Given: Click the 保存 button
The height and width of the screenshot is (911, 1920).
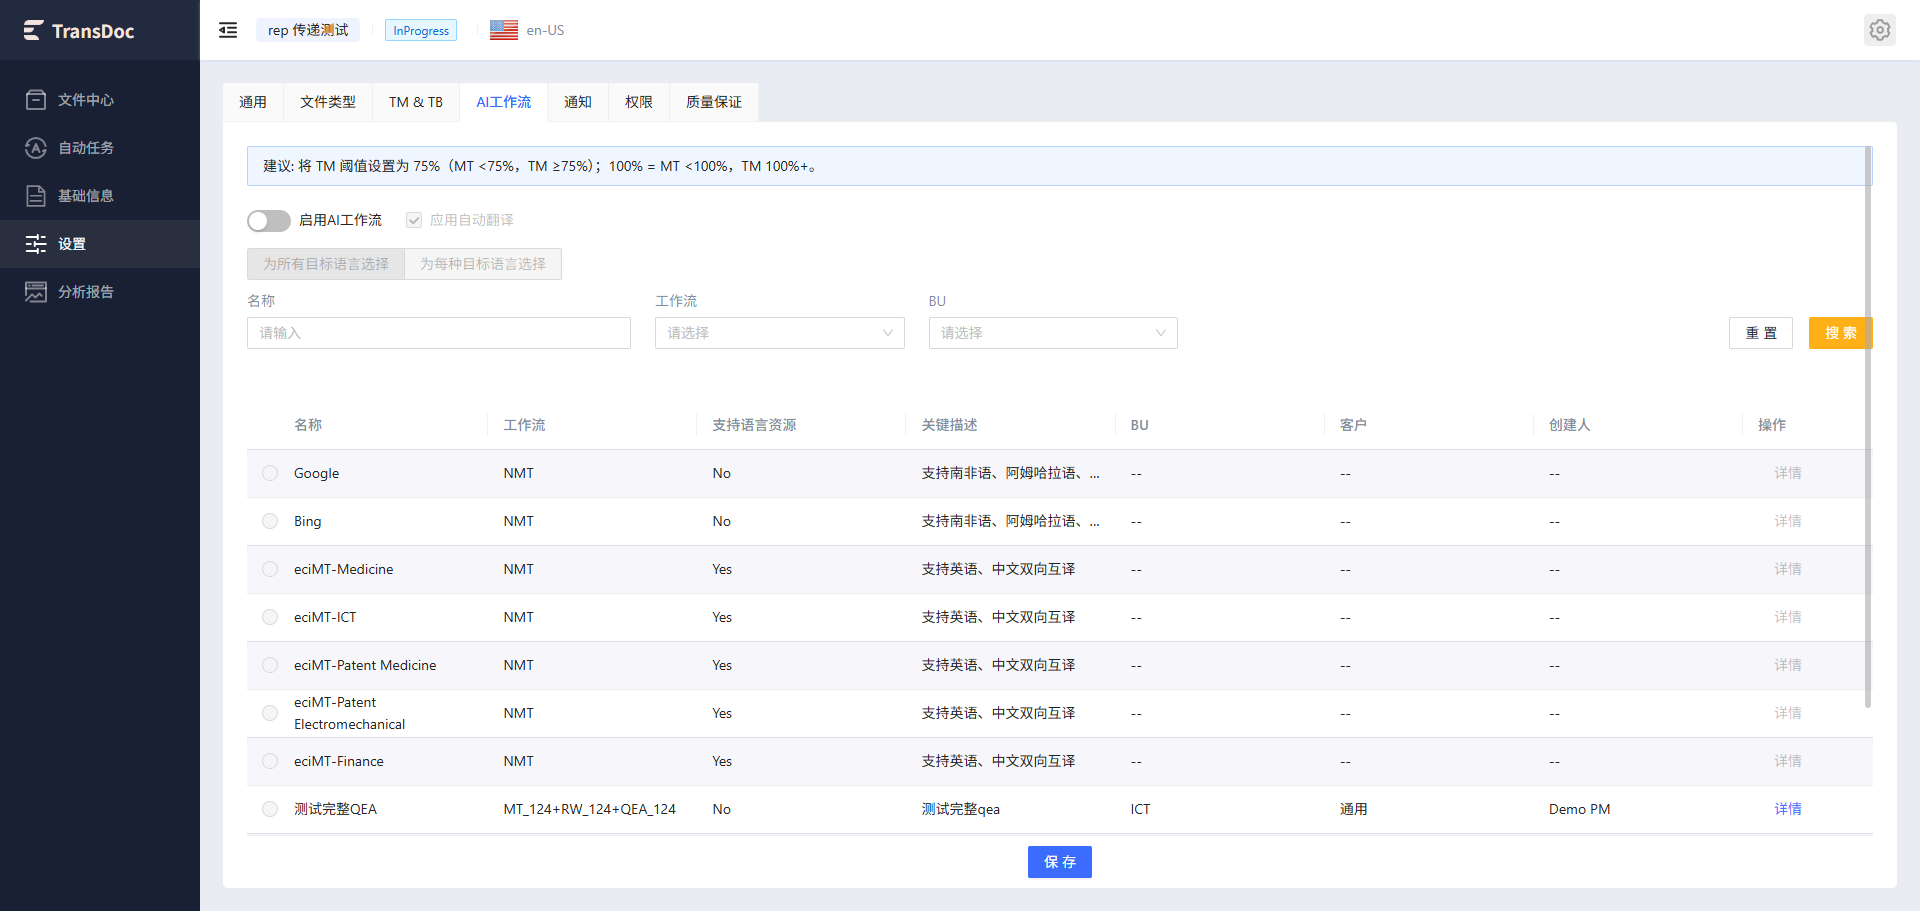Looking at the screenshot, I should click(x=1060, y=862).
